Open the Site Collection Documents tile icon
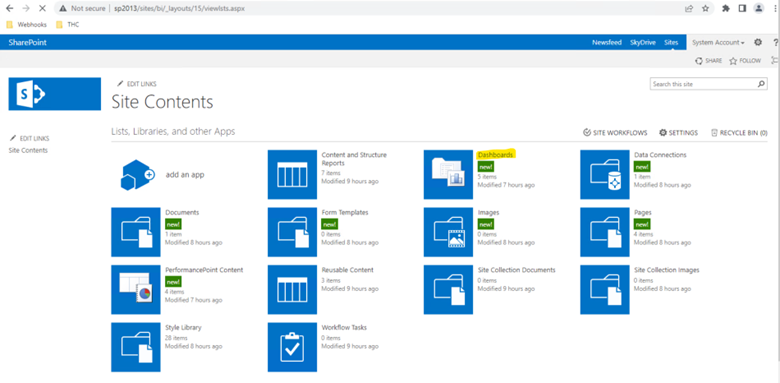This screenshot has height=383, width=780. [x=448, y=289]
